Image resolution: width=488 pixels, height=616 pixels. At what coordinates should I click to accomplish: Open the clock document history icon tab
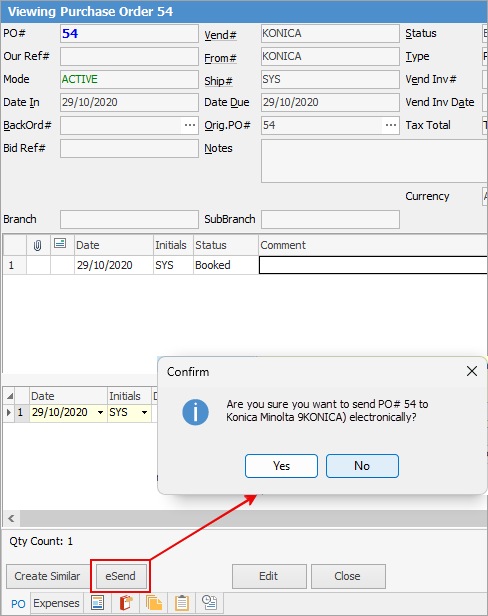[x=209, y=603]
